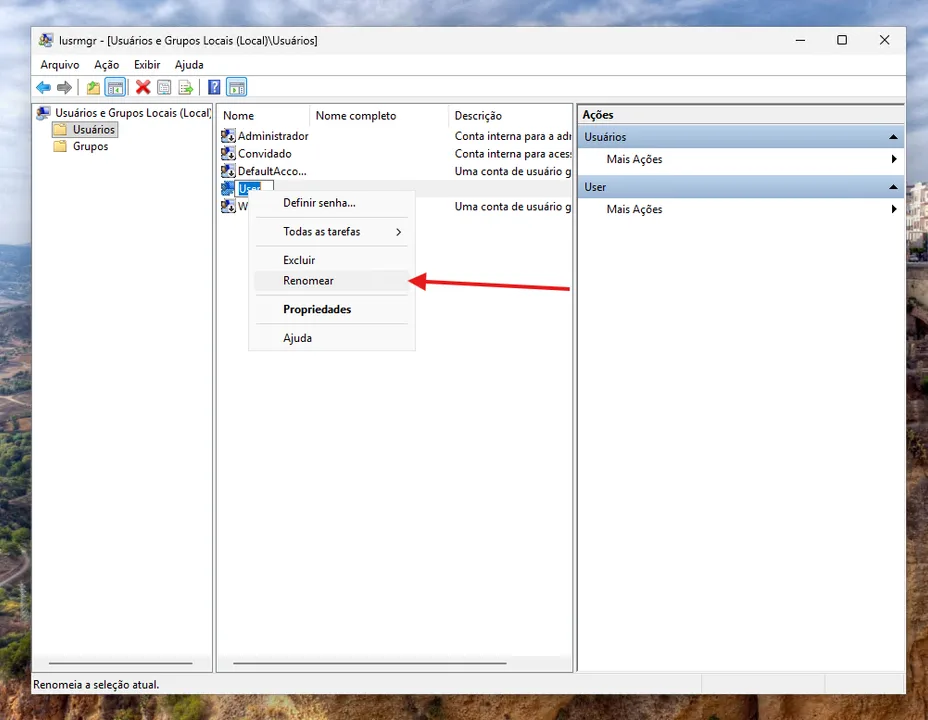Sort by the Nome completo column header
The height and width of the screenshot is (720, 928).
(x=379, y=116)
